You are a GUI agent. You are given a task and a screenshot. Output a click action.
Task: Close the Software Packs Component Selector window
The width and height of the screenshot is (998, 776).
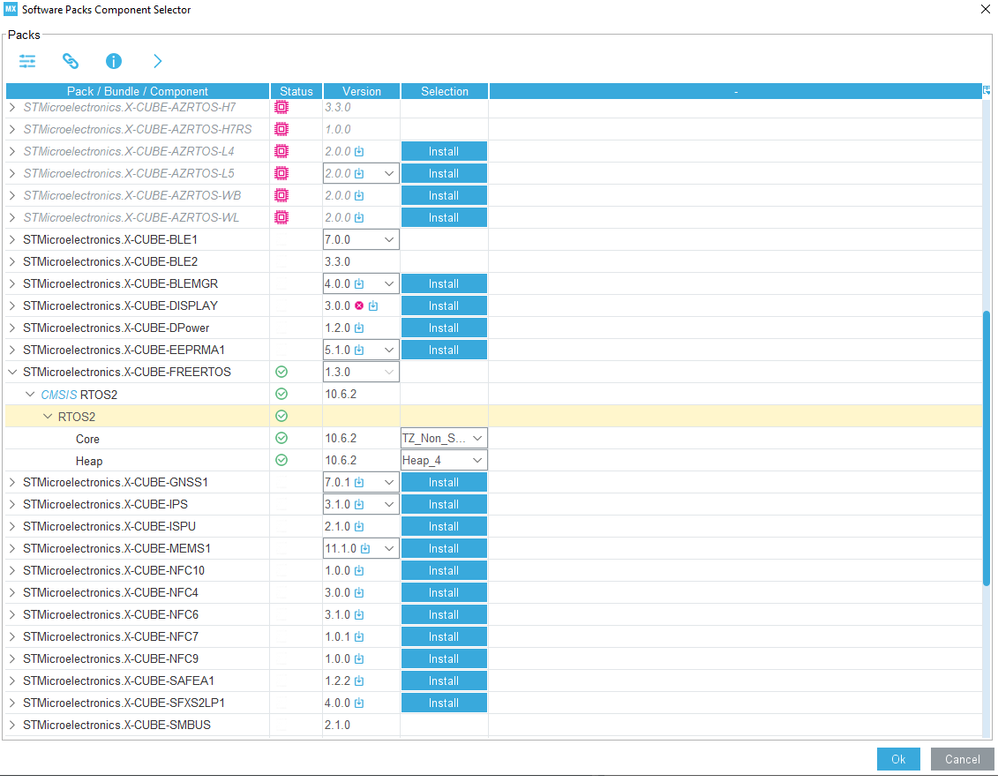tap(985, 9)
